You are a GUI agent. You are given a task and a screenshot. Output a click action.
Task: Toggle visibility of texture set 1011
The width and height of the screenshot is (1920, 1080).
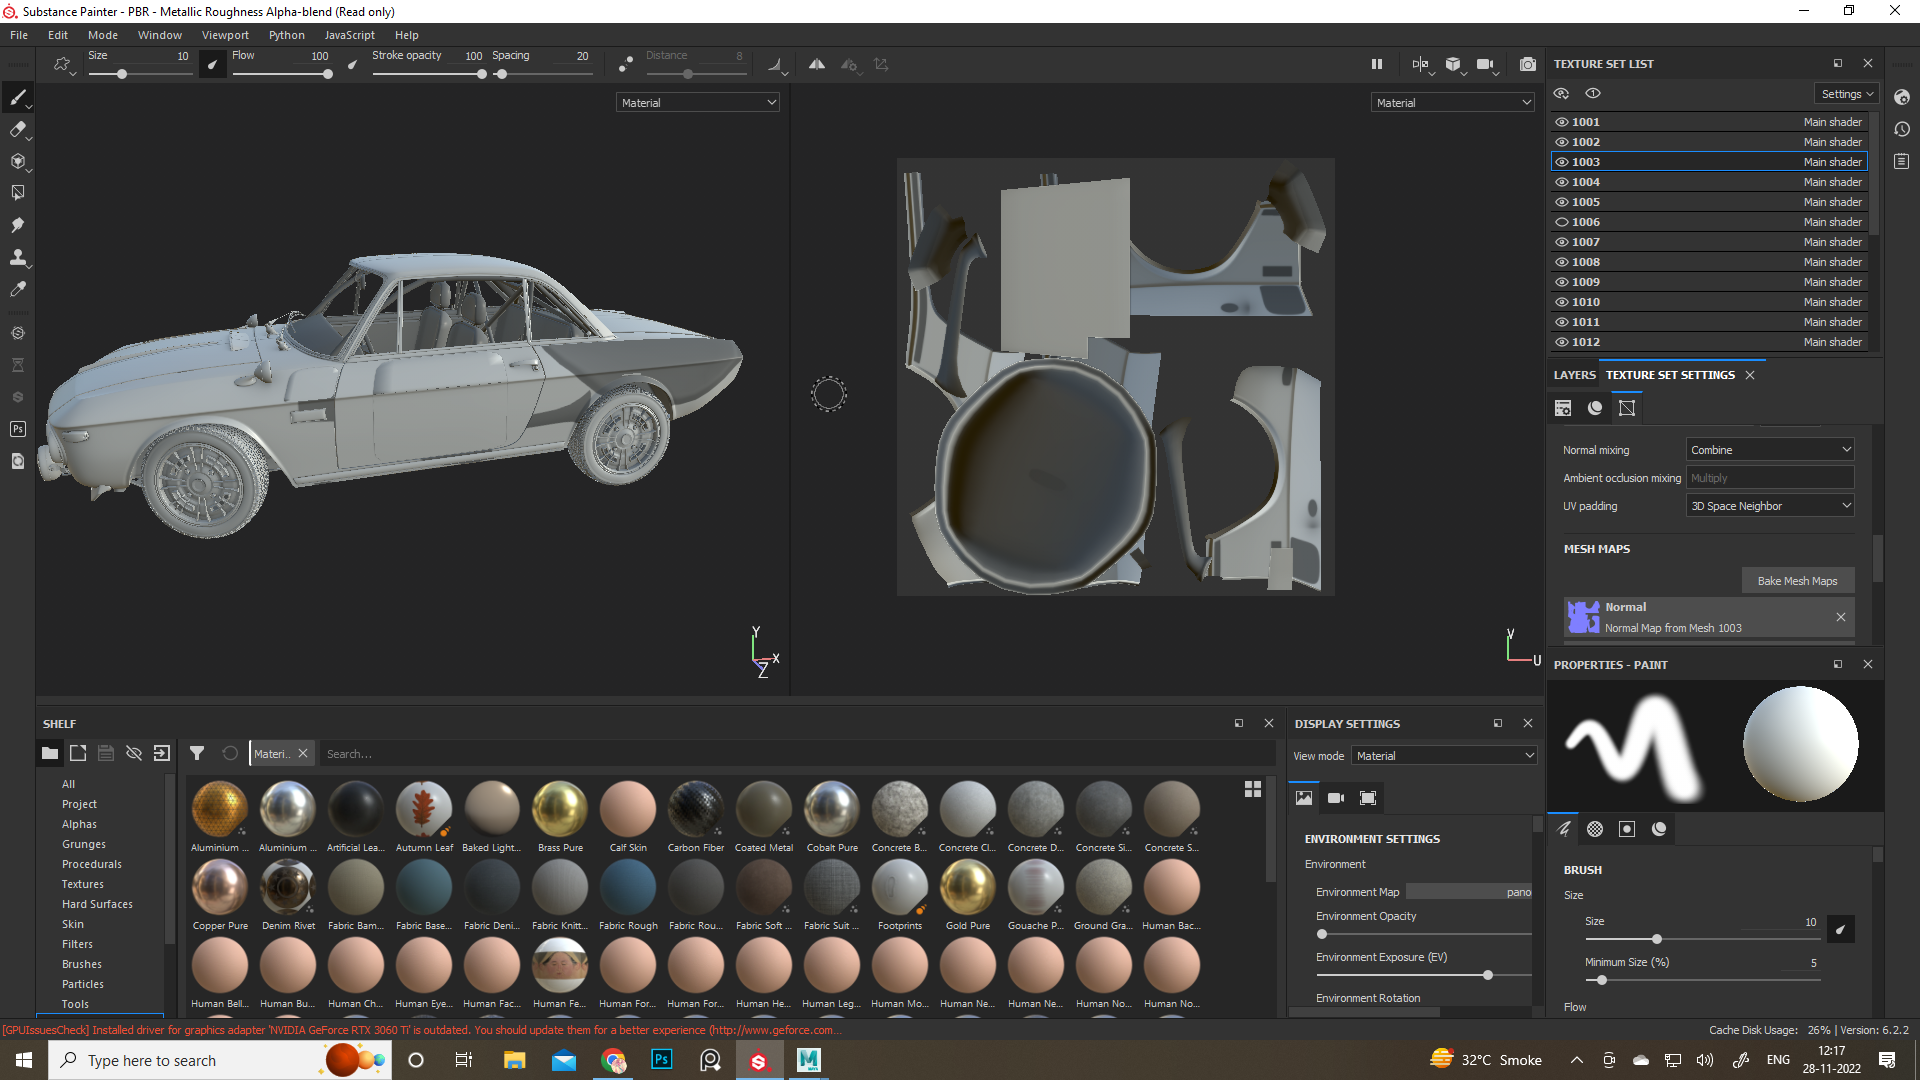1561,322
